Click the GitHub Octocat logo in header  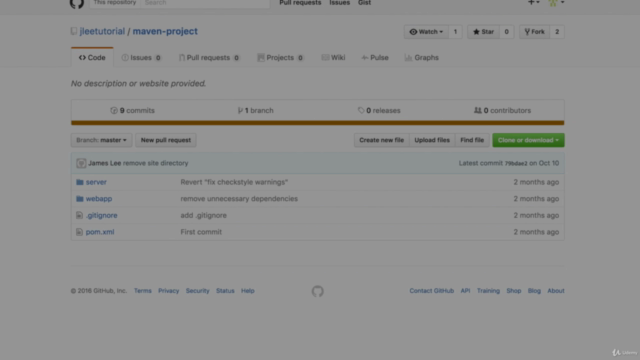(x=77, y=3)
